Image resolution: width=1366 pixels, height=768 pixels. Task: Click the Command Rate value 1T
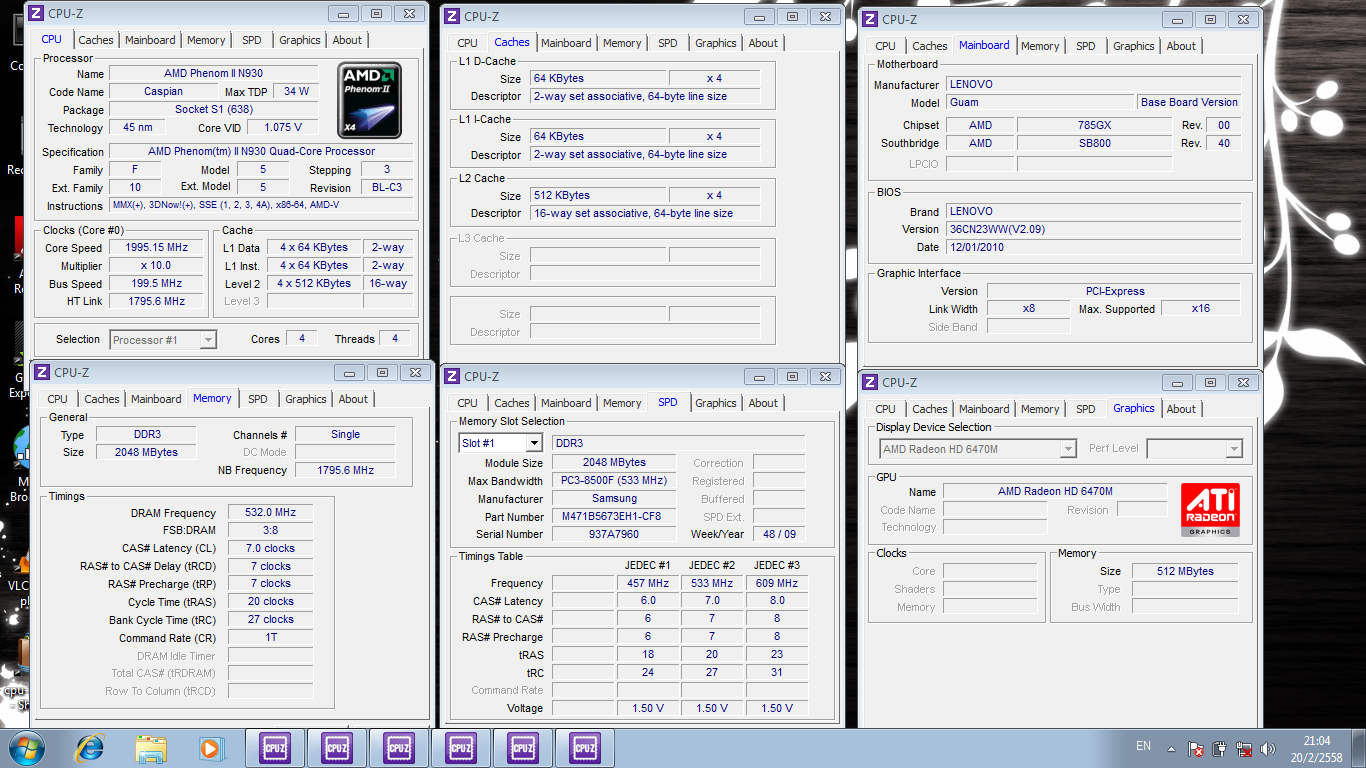270,638
